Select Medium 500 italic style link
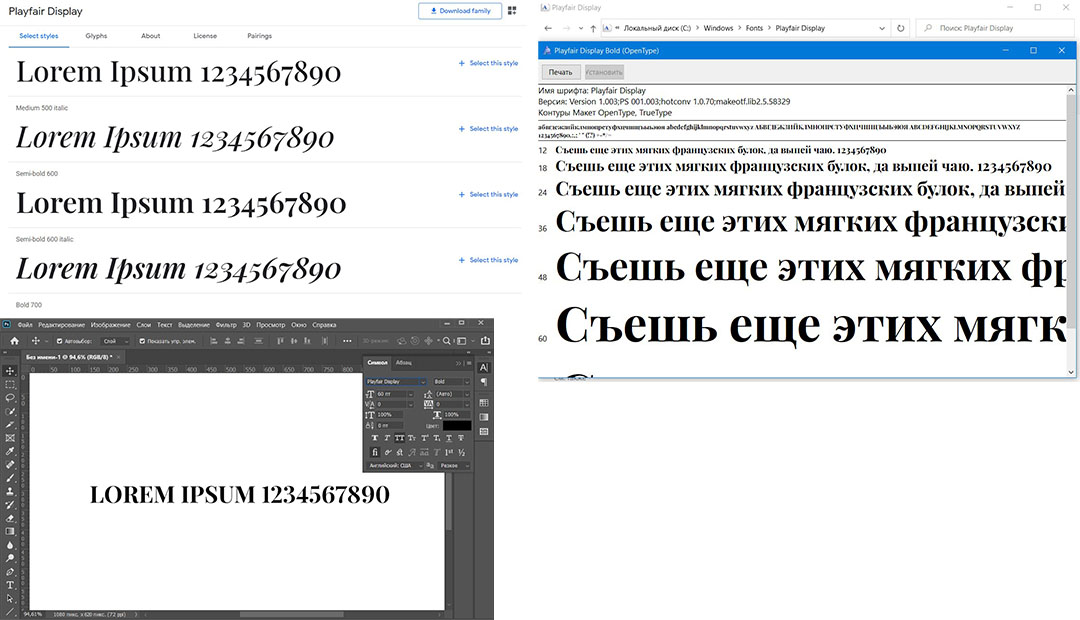The width and height of the screenshot is (1080, 620). [x=488, y=129]
